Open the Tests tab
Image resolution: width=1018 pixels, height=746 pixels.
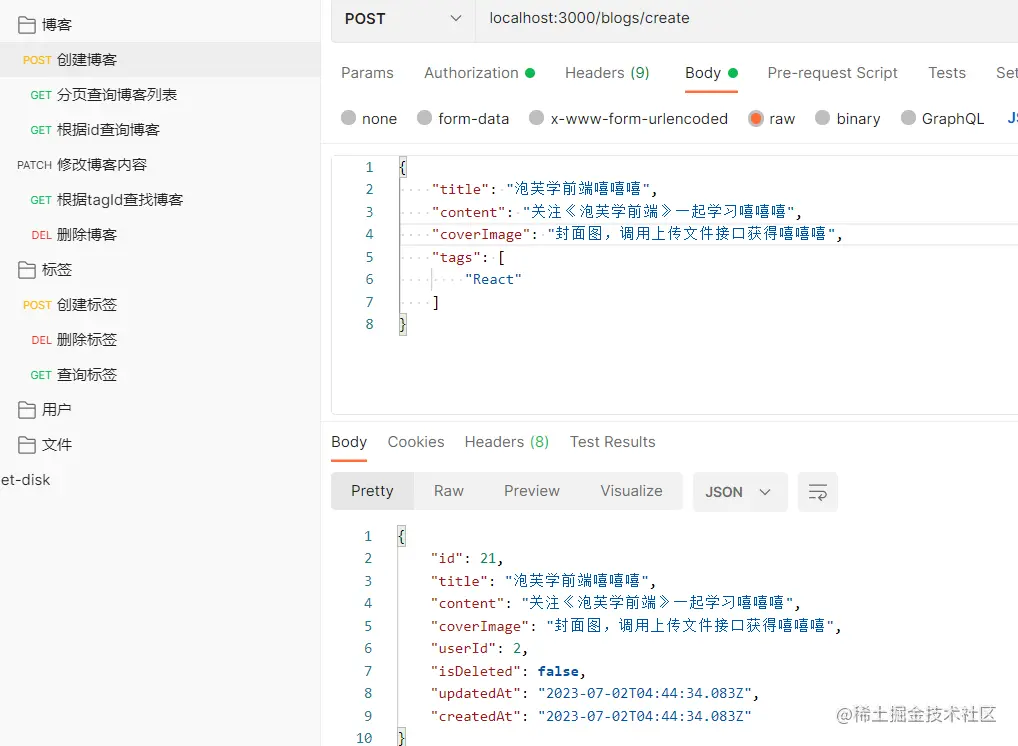click(x=947, y=73)
